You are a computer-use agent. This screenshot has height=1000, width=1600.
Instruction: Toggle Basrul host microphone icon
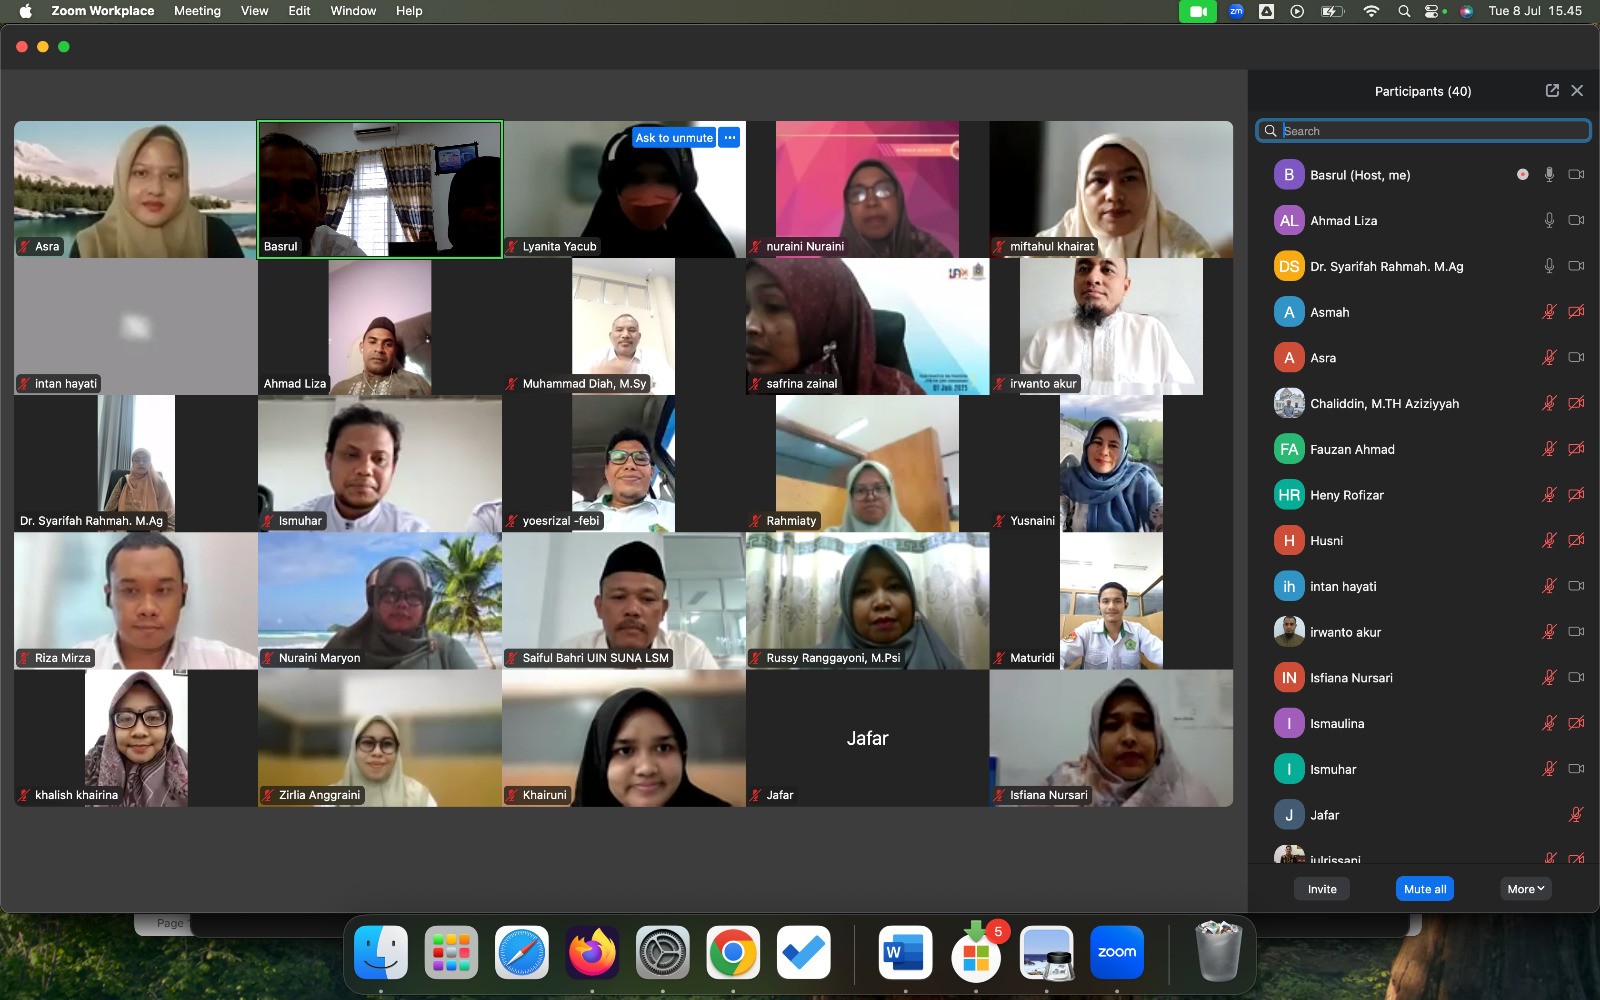pos(1549,175)
